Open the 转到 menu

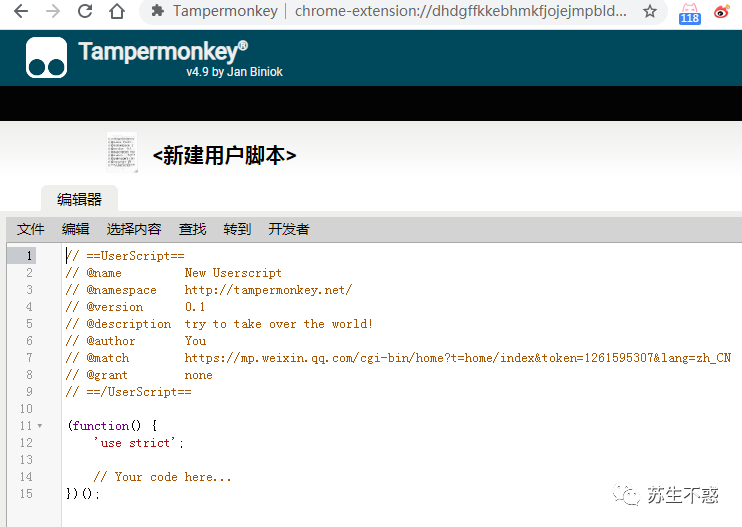click(237, 229)
